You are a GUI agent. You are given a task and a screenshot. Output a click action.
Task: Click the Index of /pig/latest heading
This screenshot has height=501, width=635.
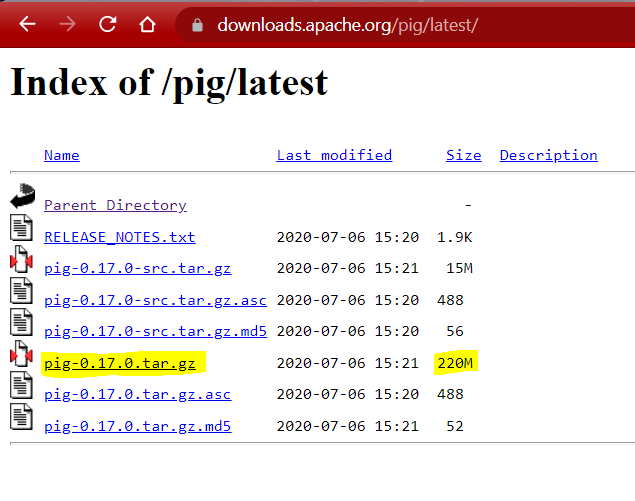169,83
